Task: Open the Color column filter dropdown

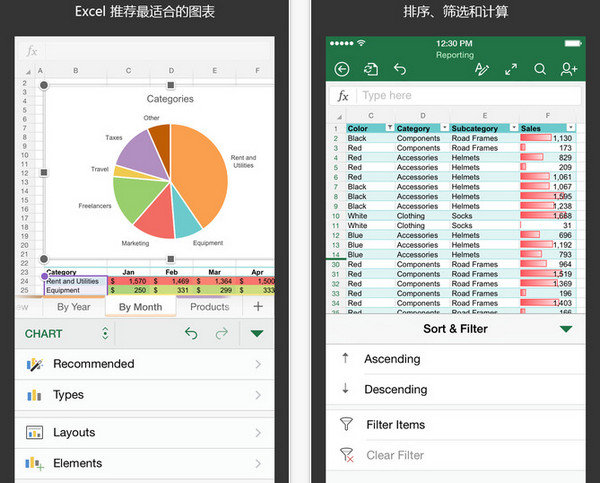Action: [390, 127]
